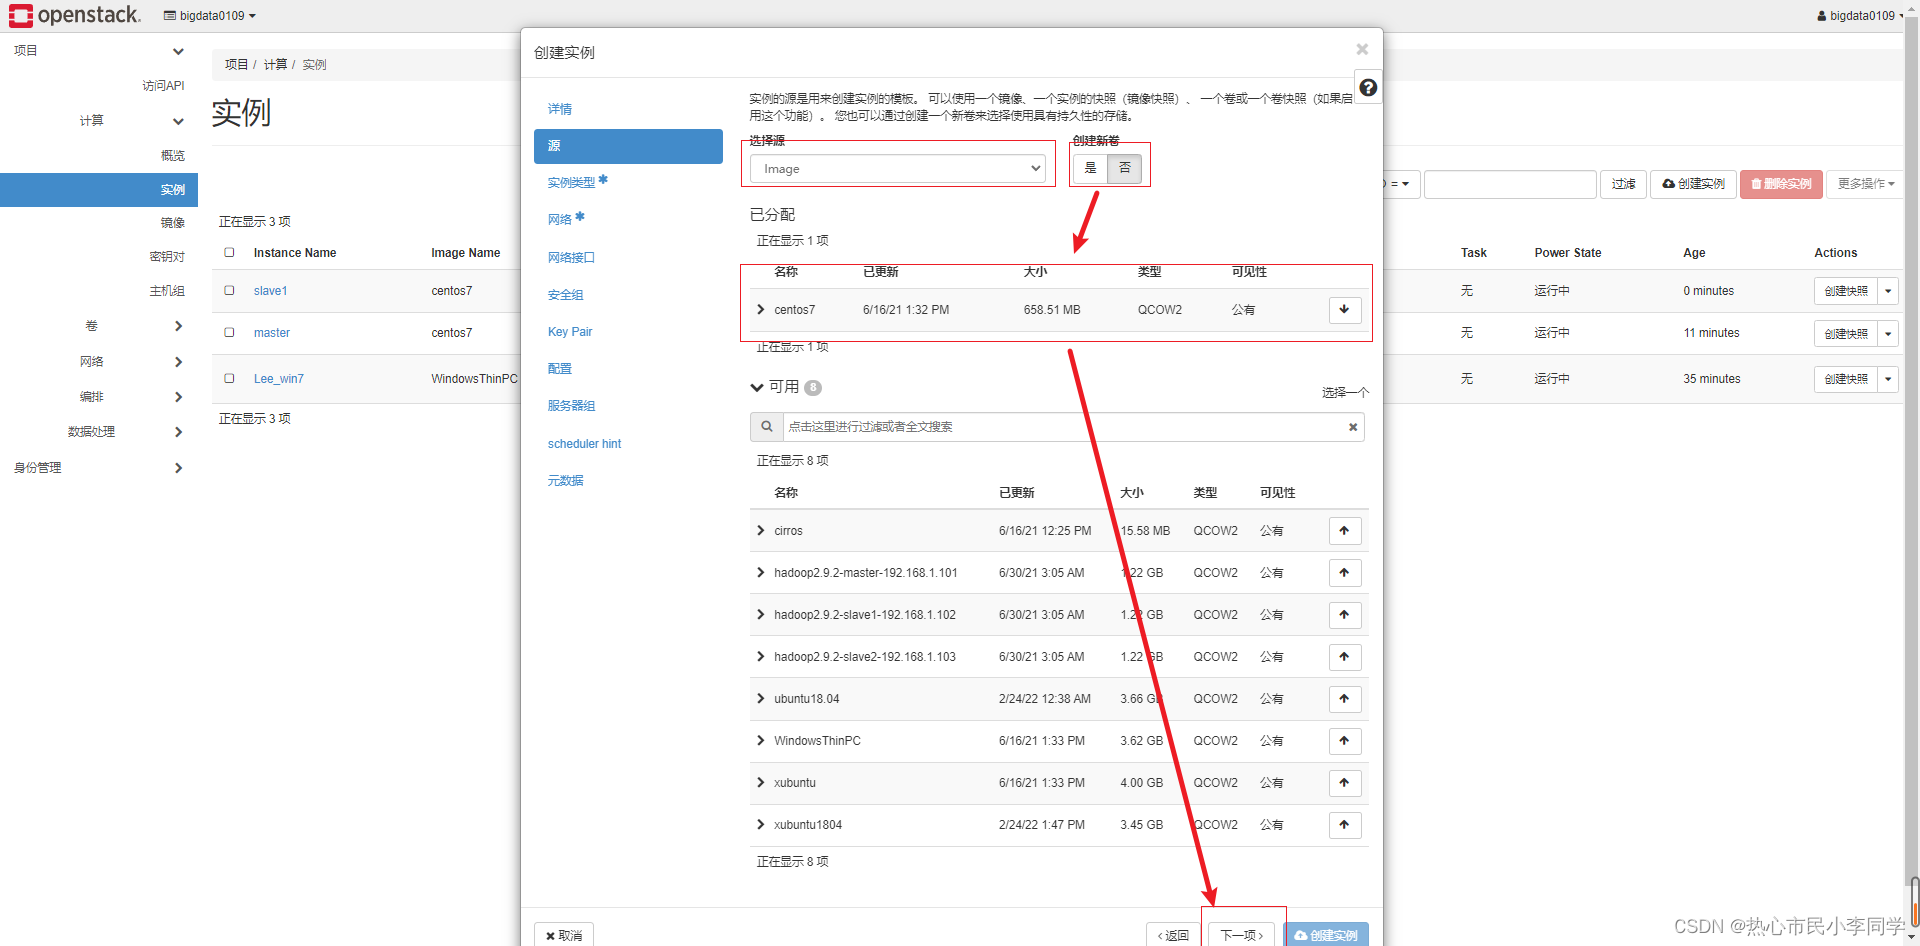This screenshot has width=1920, height=946.
Task: Allocate hadoop2.9.2-master image with up arrow
Action: 1345,573
